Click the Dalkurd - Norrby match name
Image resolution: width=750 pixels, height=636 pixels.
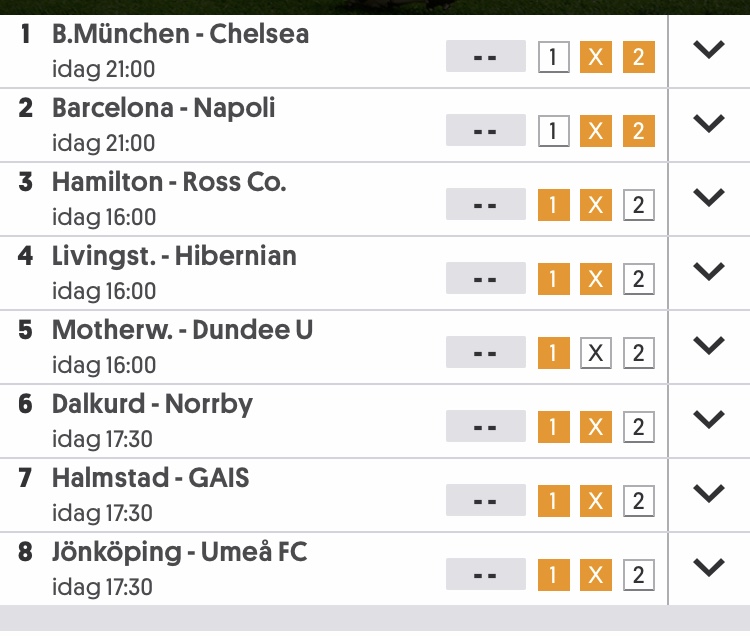pyautogui.click(x=152, y=405)
